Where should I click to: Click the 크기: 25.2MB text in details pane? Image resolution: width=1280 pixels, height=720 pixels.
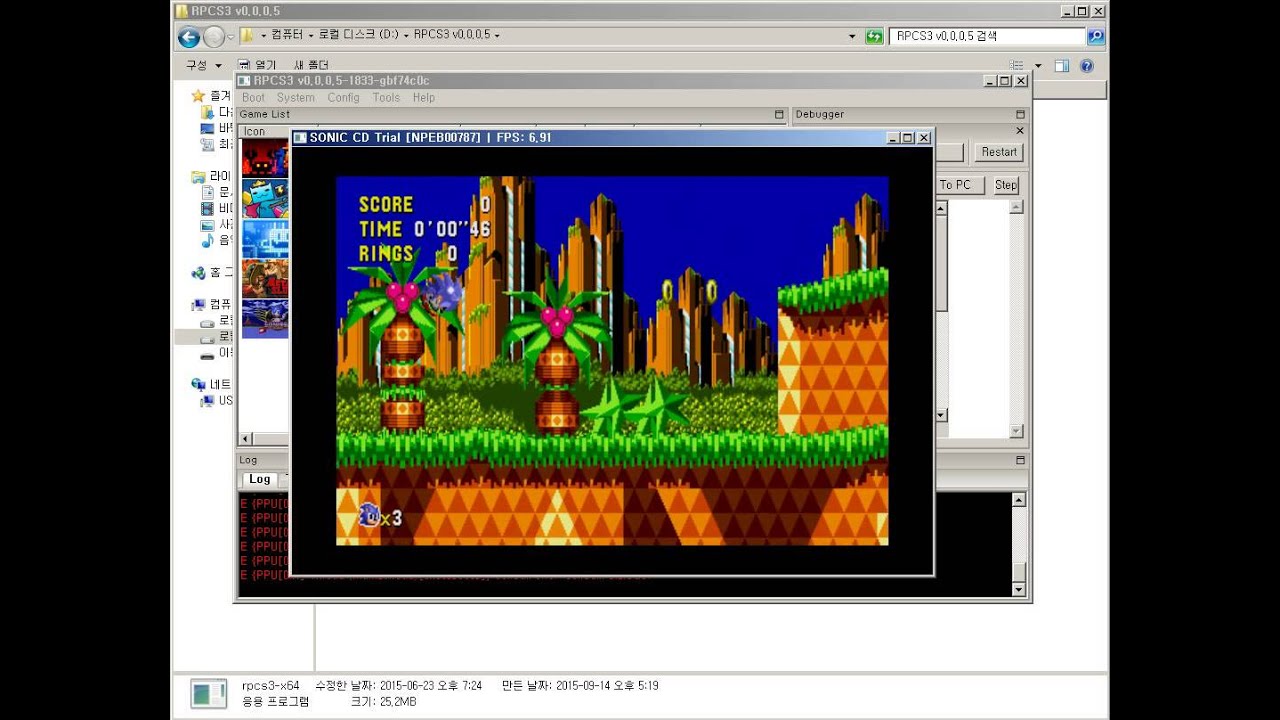383,702
